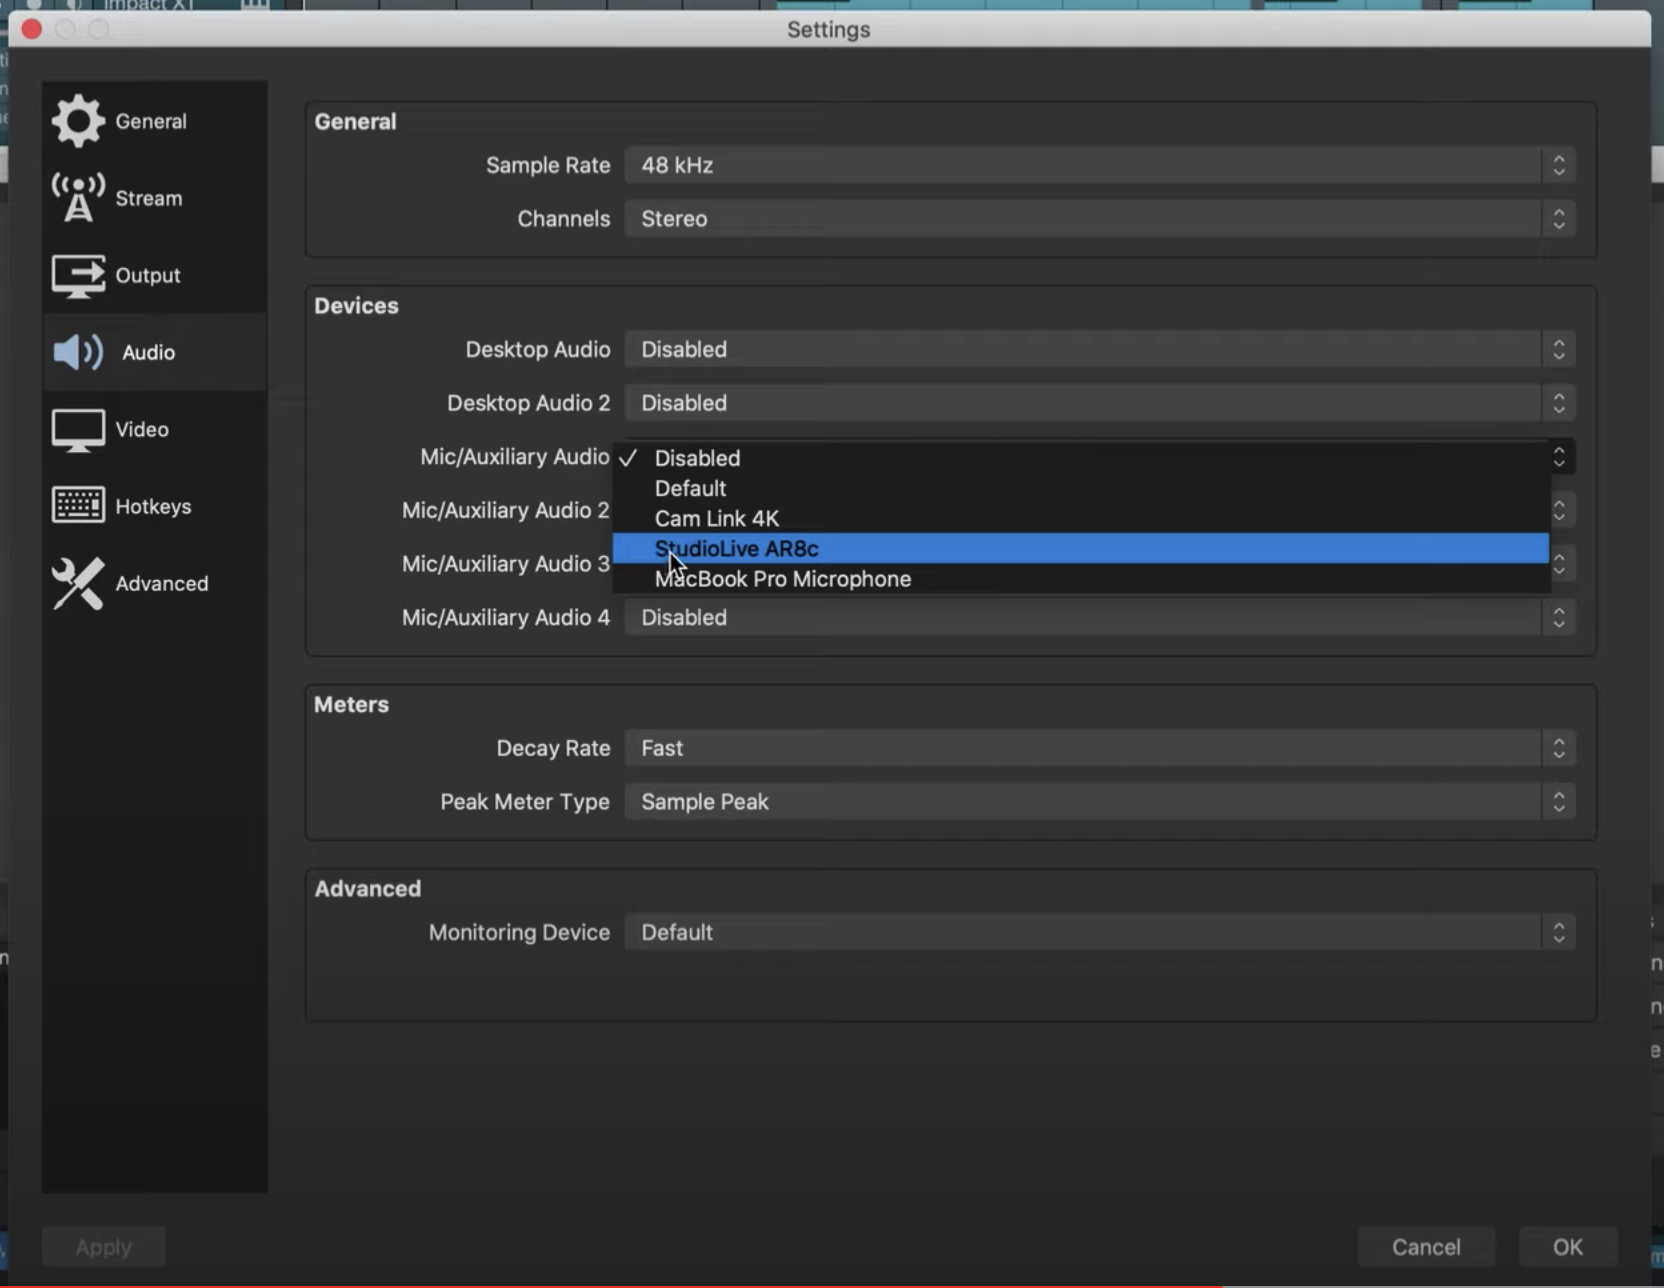Choose Cam Link 4K audio device
This screenshot has width=1664, height=1288.
point(1081,518)
